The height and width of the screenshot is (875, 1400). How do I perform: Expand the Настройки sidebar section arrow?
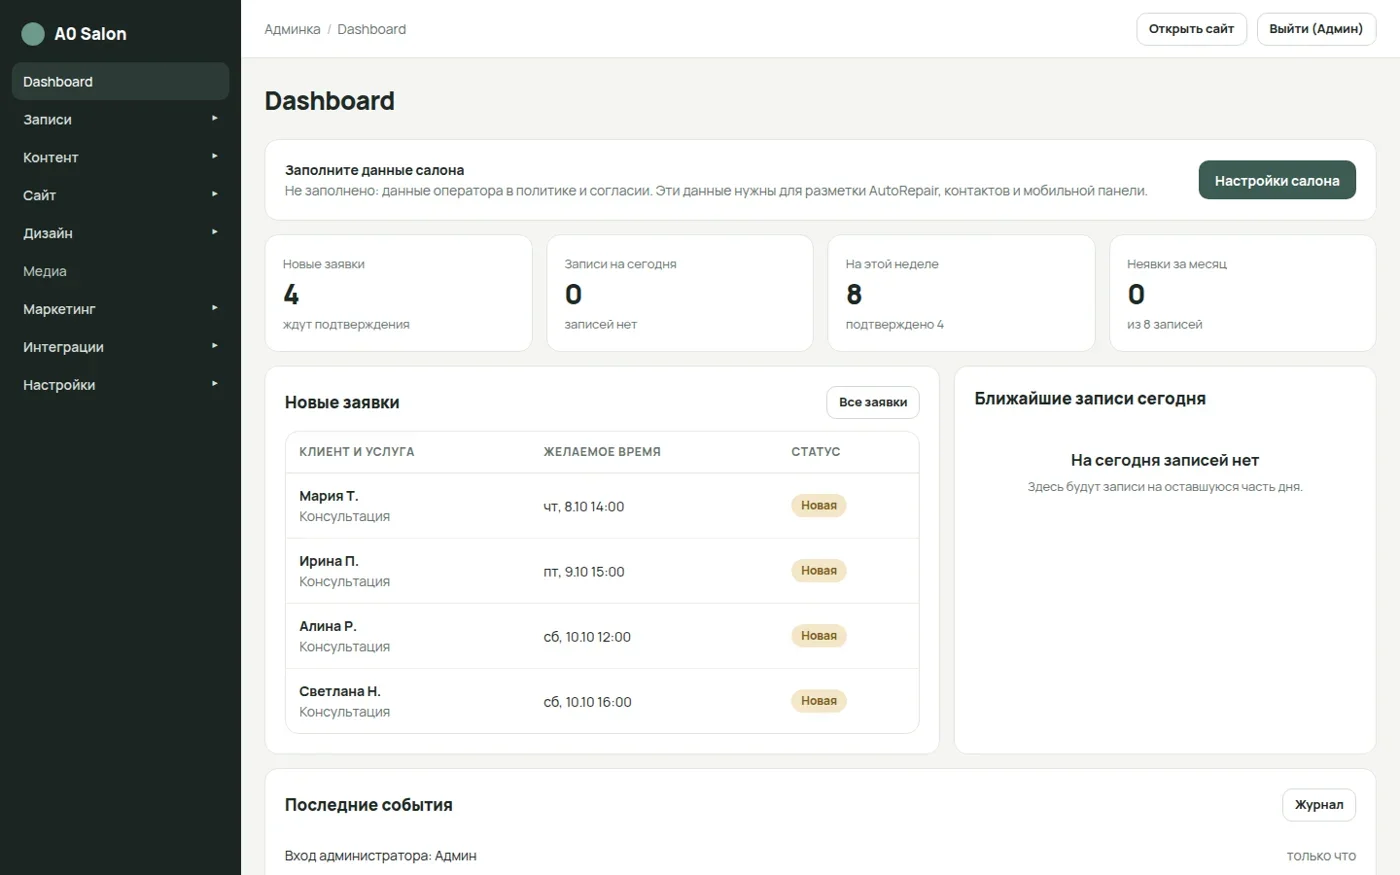click(x=215, y=385)
